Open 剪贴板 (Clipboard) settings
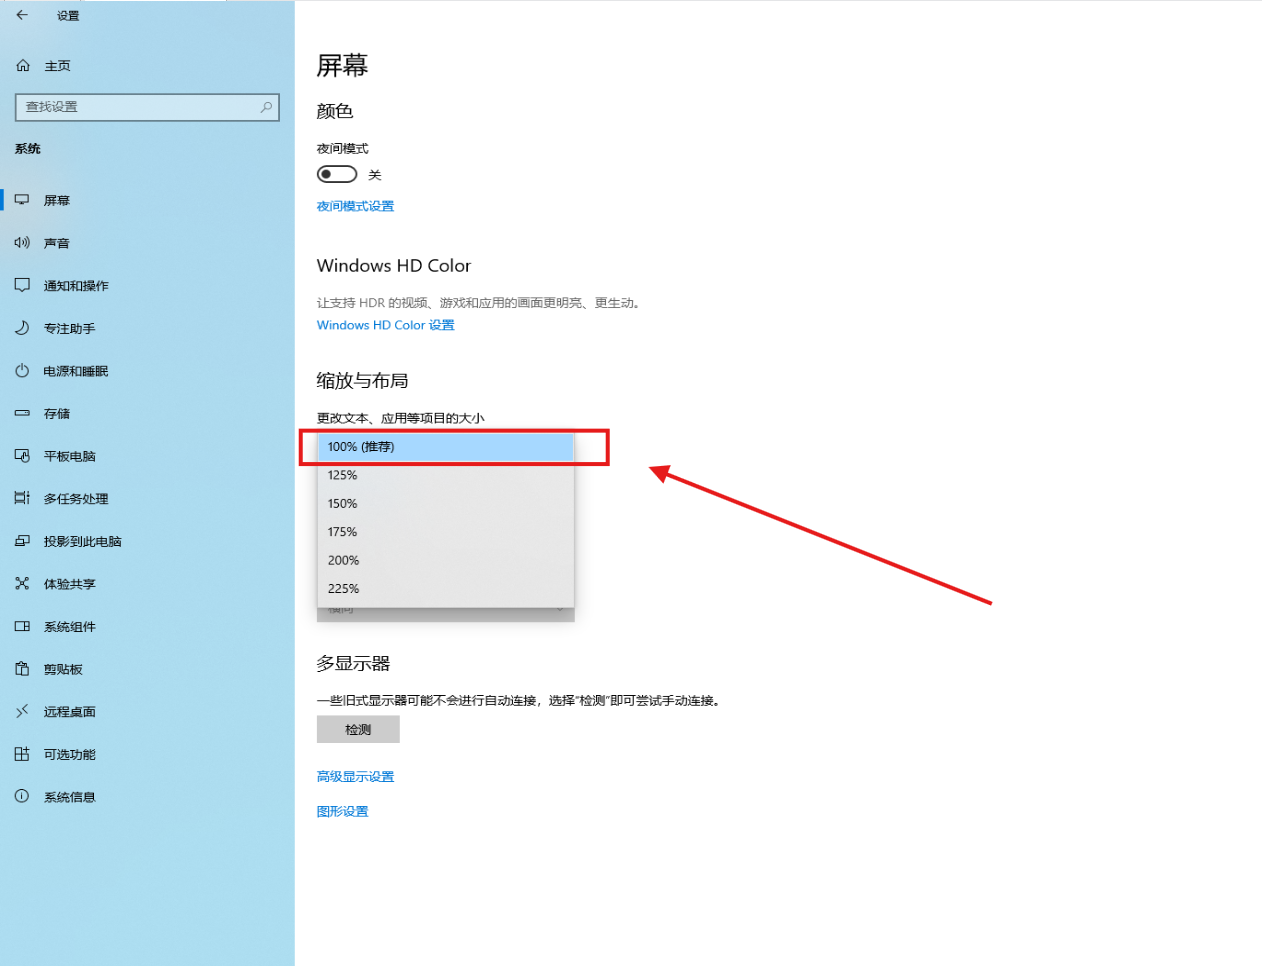The image size is (1262, 966). pyautogui.click(x=60, y=669)
